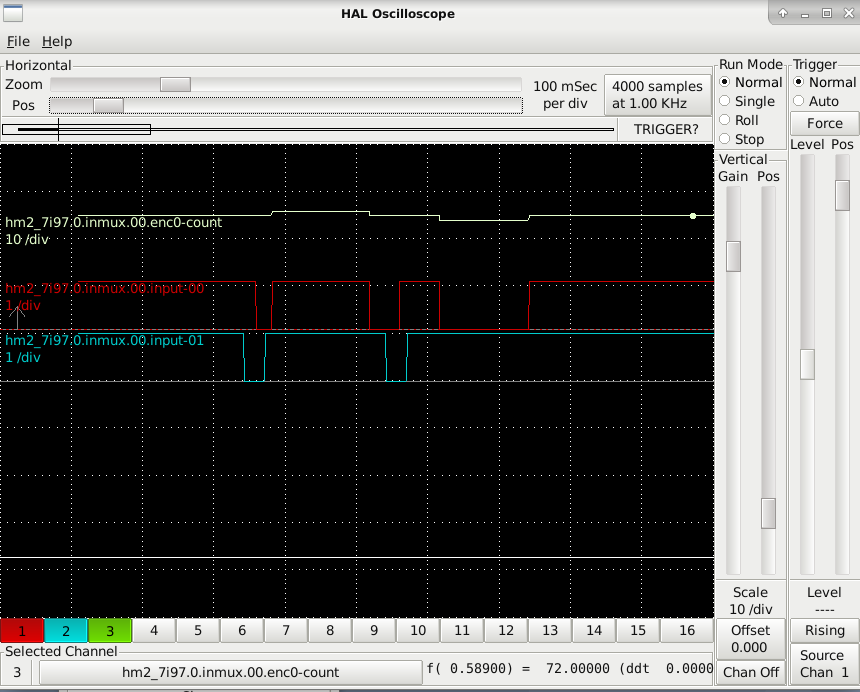Click the 'Scale 10 /div' readout
Screen dimensions: 860x692
click(750, 601)
